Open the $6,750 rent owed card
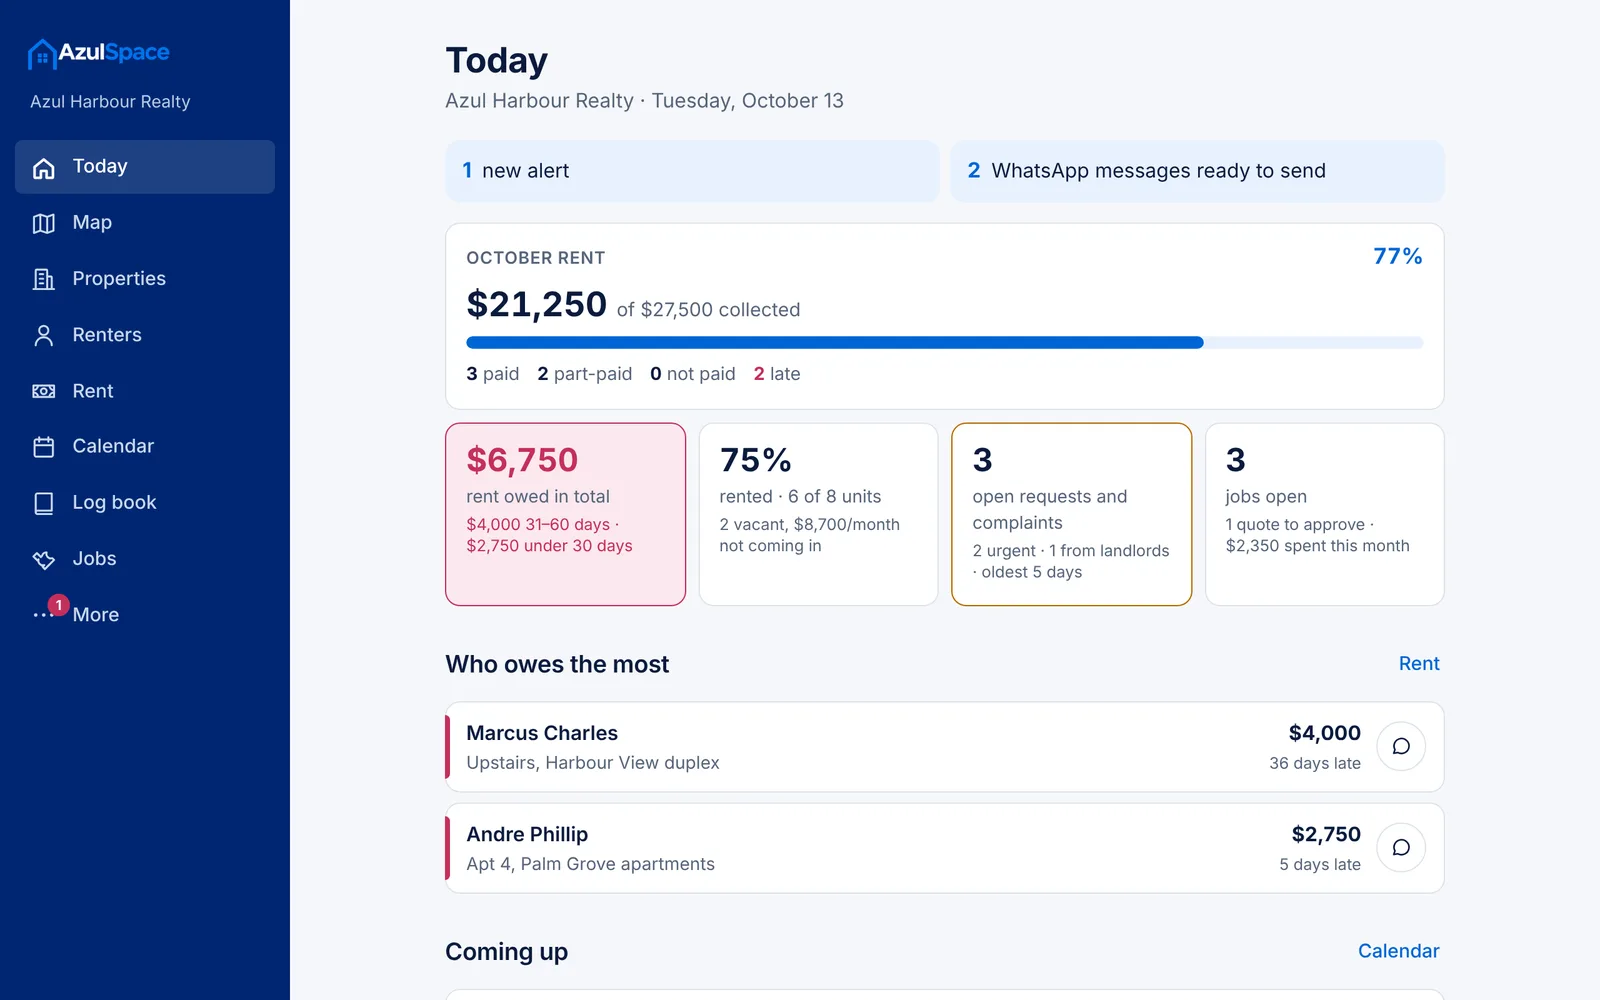 [x=566, y=514]
